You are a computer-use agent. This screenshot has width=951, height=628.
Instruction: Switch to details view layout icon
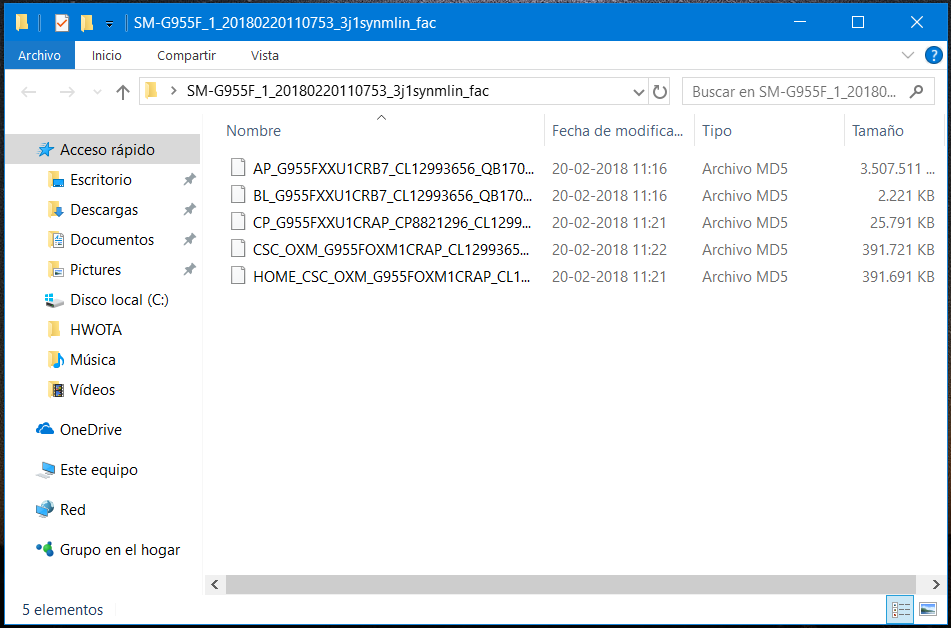[900, 609]
